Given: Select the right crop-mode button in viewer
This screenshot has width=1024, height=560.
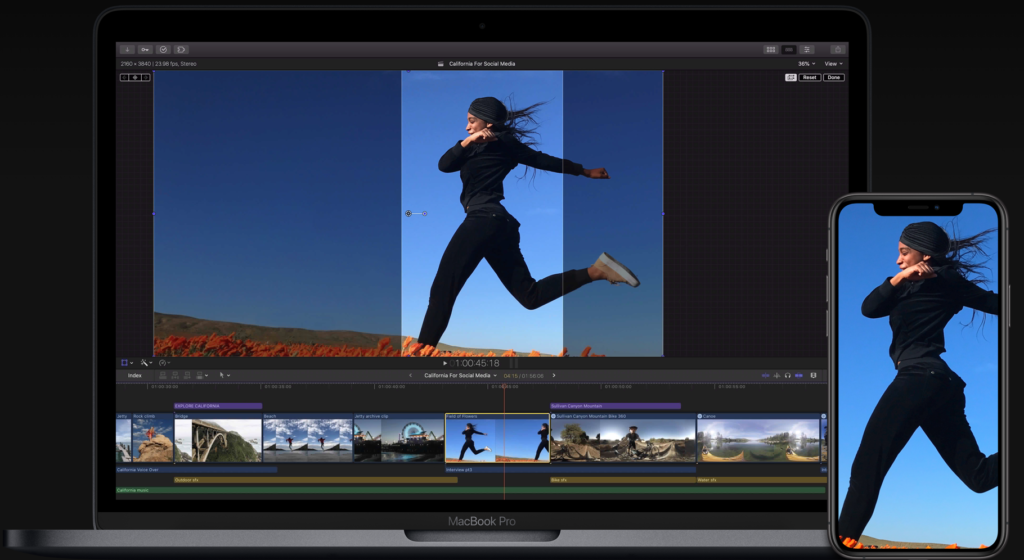Looking at the screenshot, I should 146,78.
